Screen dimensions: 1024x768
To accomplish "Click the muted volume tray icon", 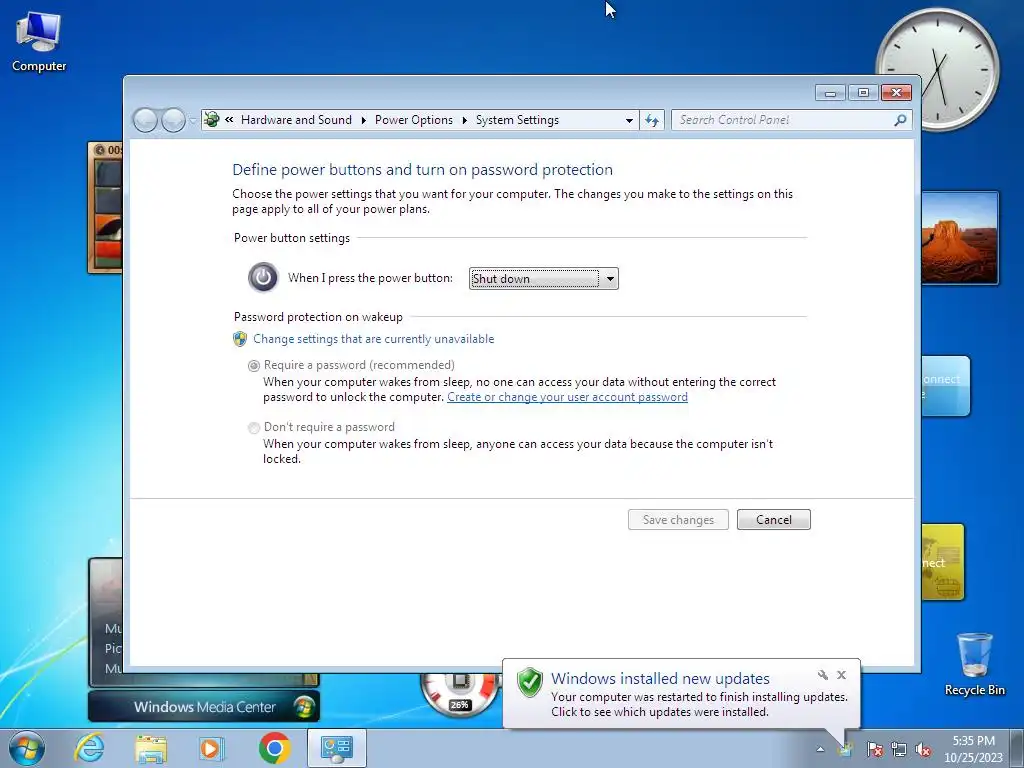I will click(923, 749).
